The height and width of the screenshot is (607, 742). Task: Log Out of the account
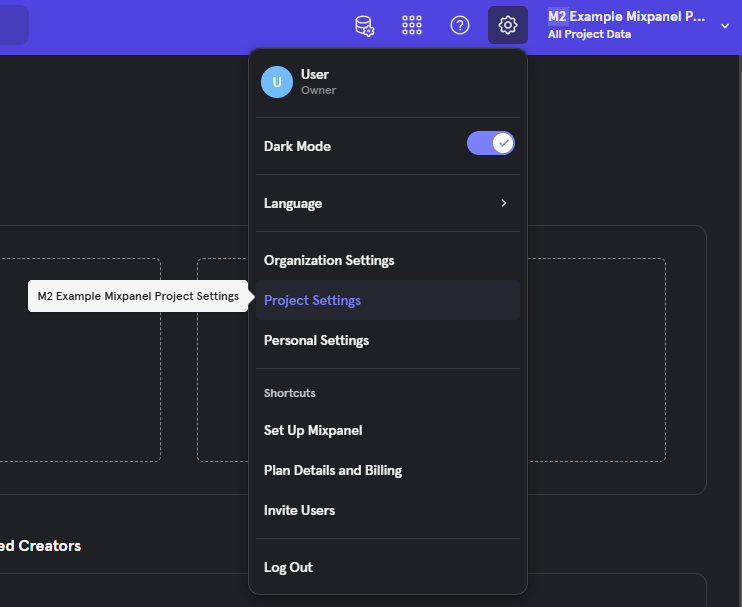[288, 567]
